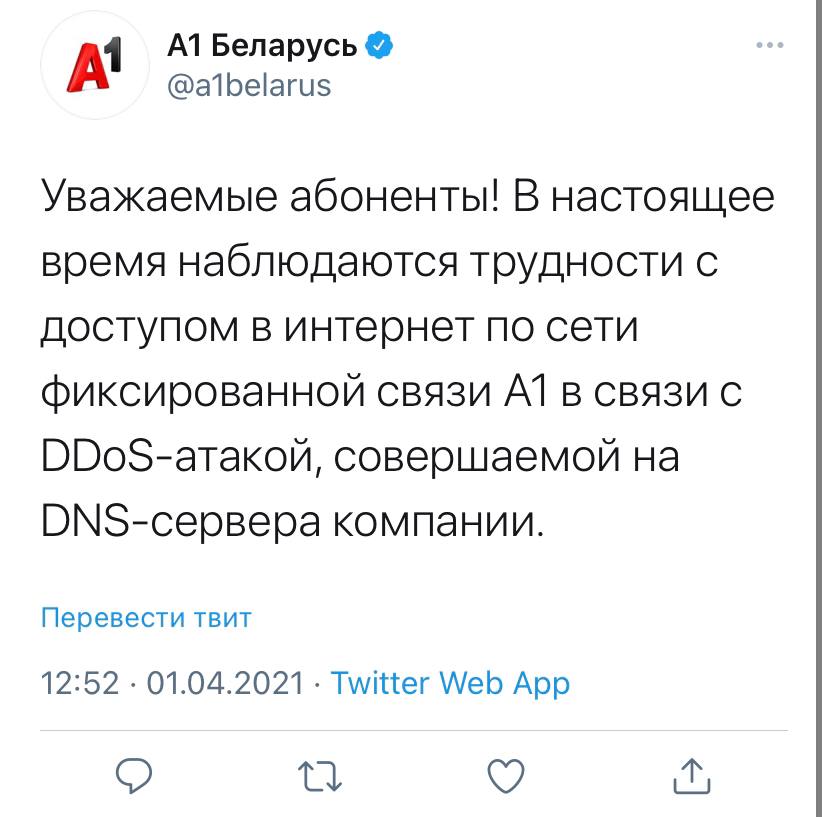
Task: Click the 01.04.2021 date
Action: tap(224, 683)
